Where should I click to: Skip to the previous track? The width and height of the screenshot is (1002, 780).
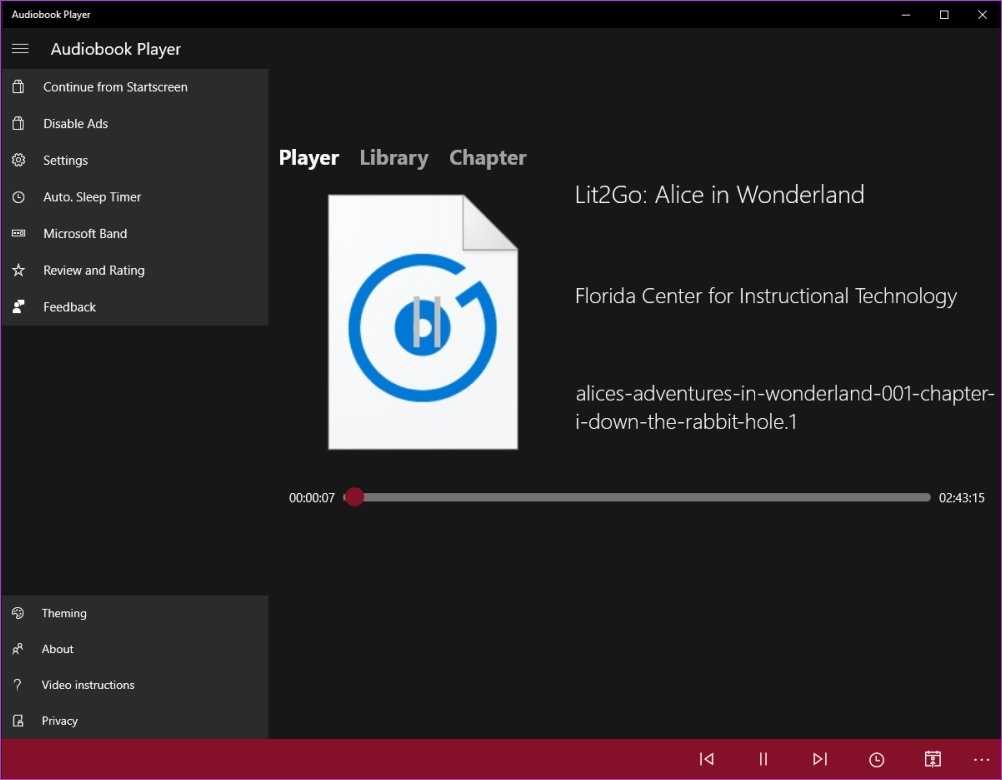(x=707, y=759)
